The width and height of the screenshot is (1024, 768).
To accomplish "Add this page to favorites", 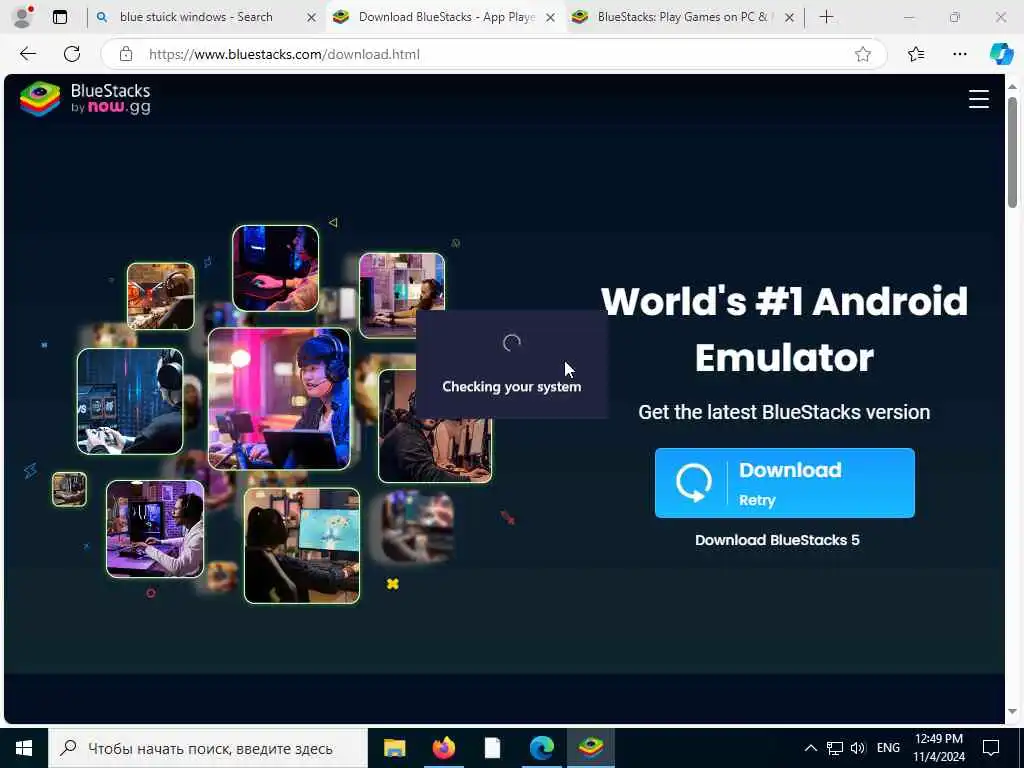I will coord(863,54).
